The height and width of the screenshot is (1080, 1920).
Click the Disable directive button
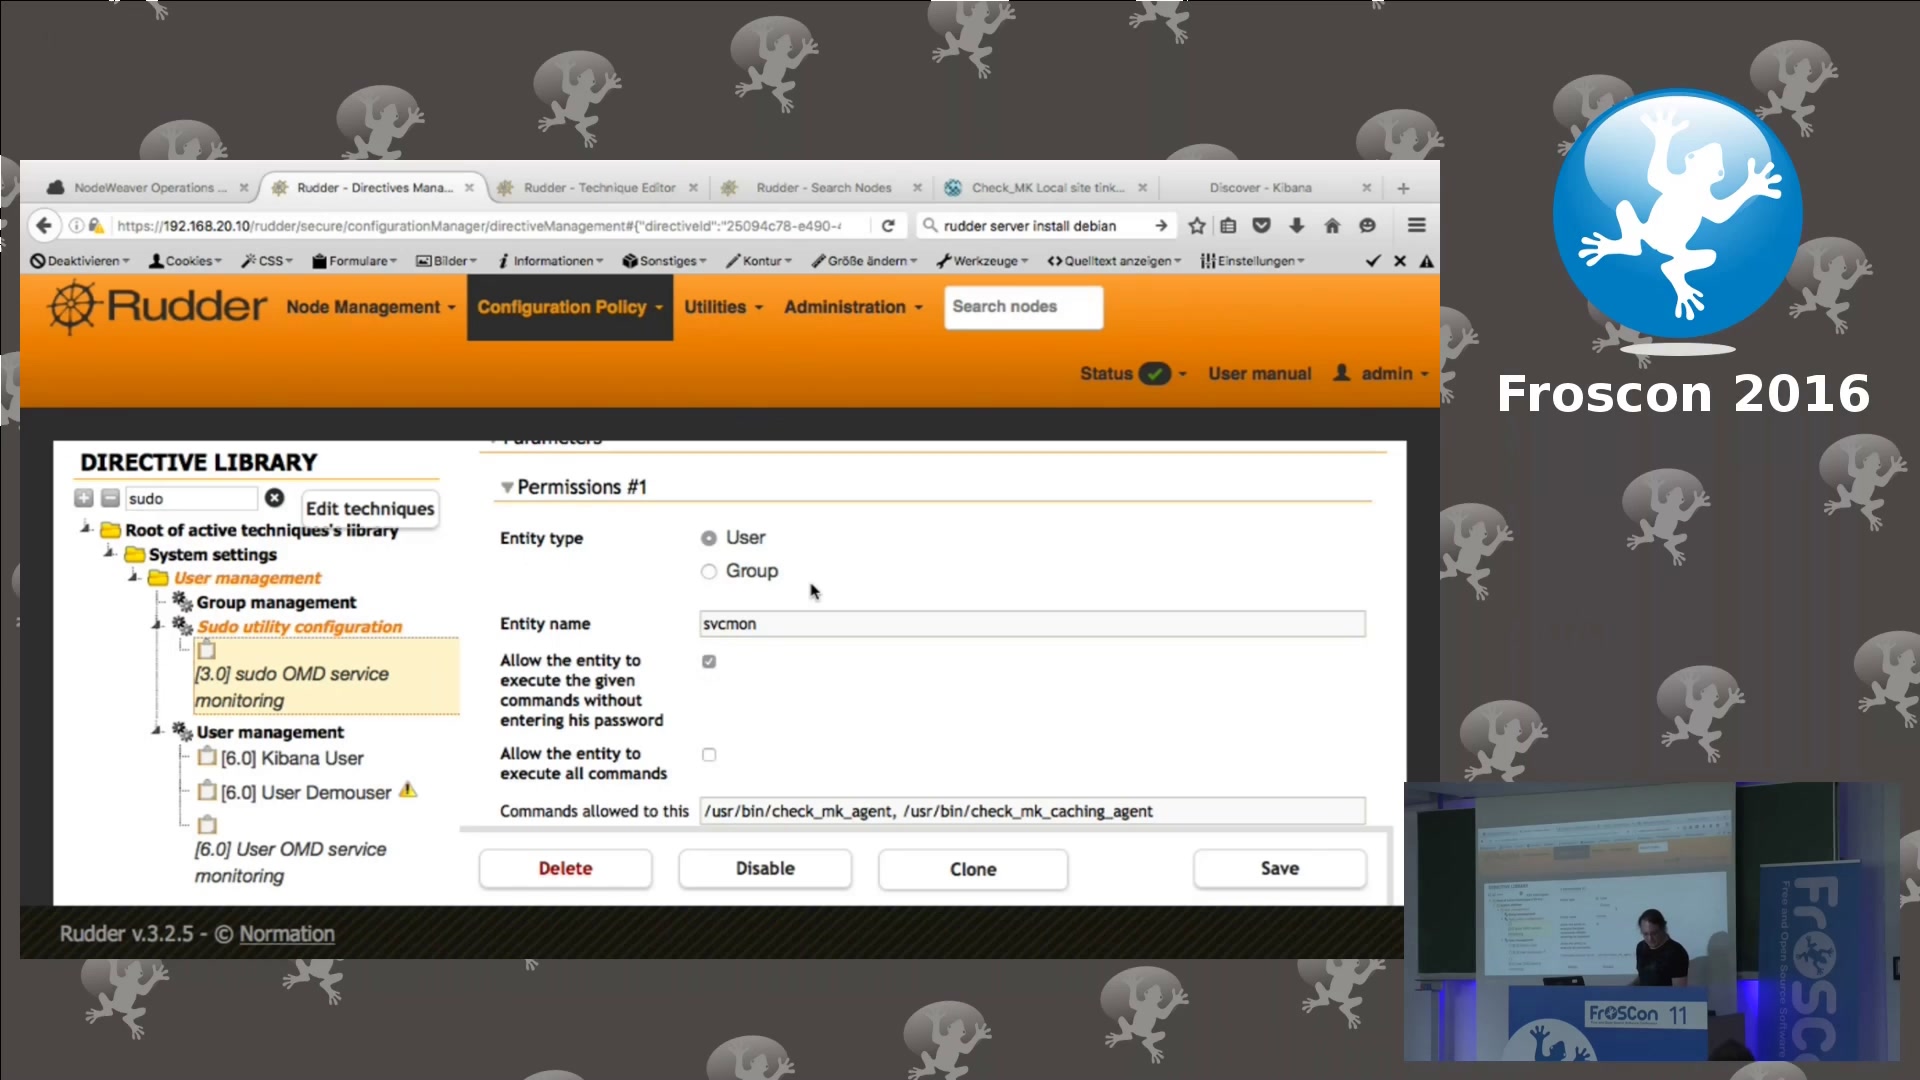[x=765, y=868]
